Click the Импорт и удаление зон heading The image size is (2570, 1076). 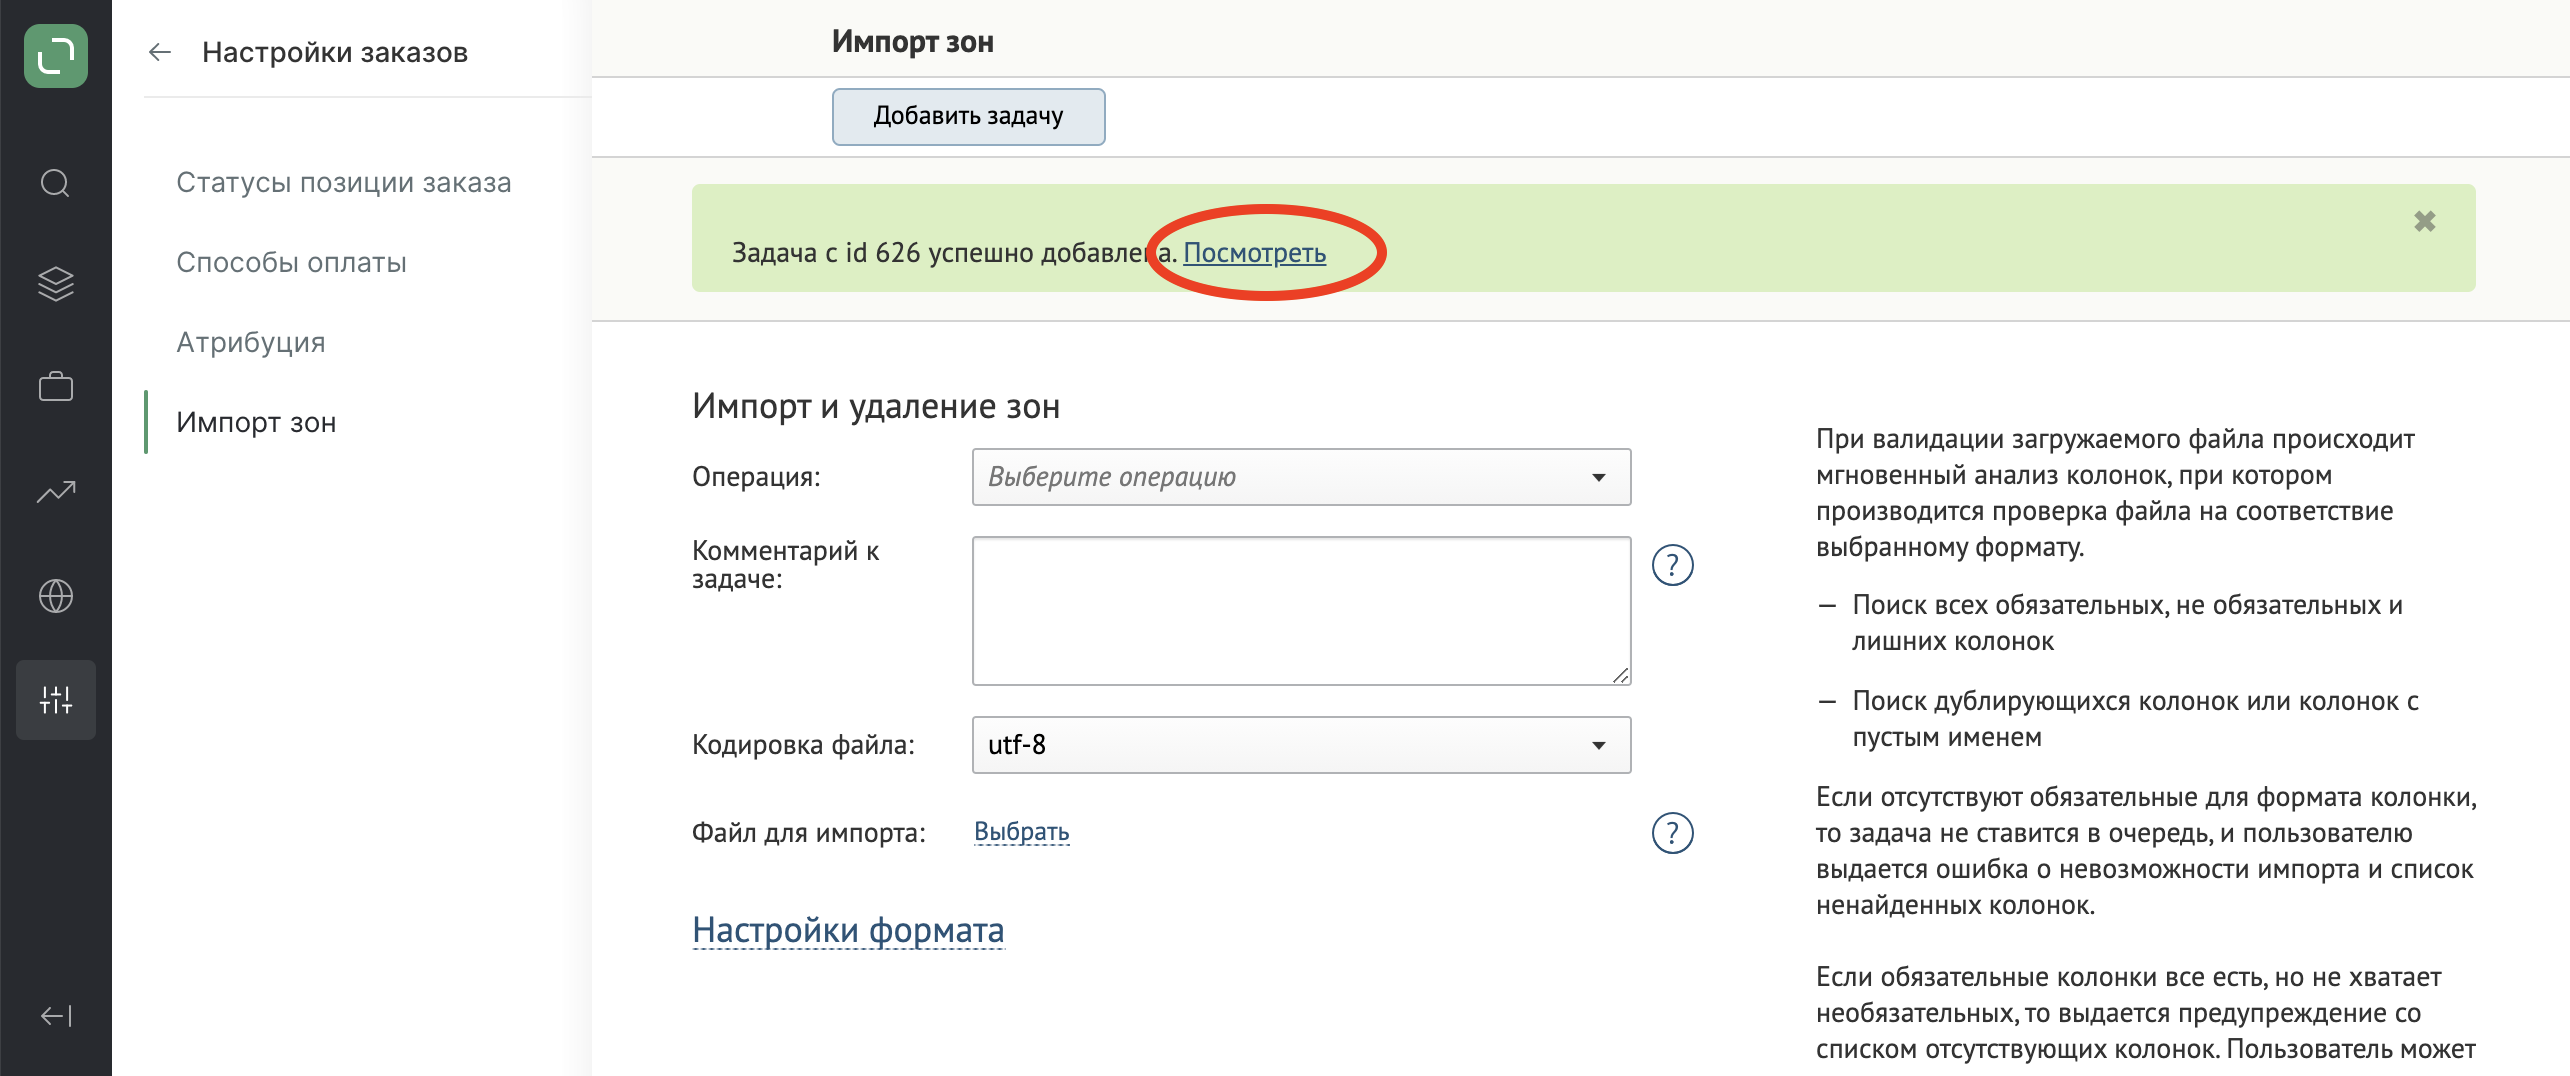point(876,406)
